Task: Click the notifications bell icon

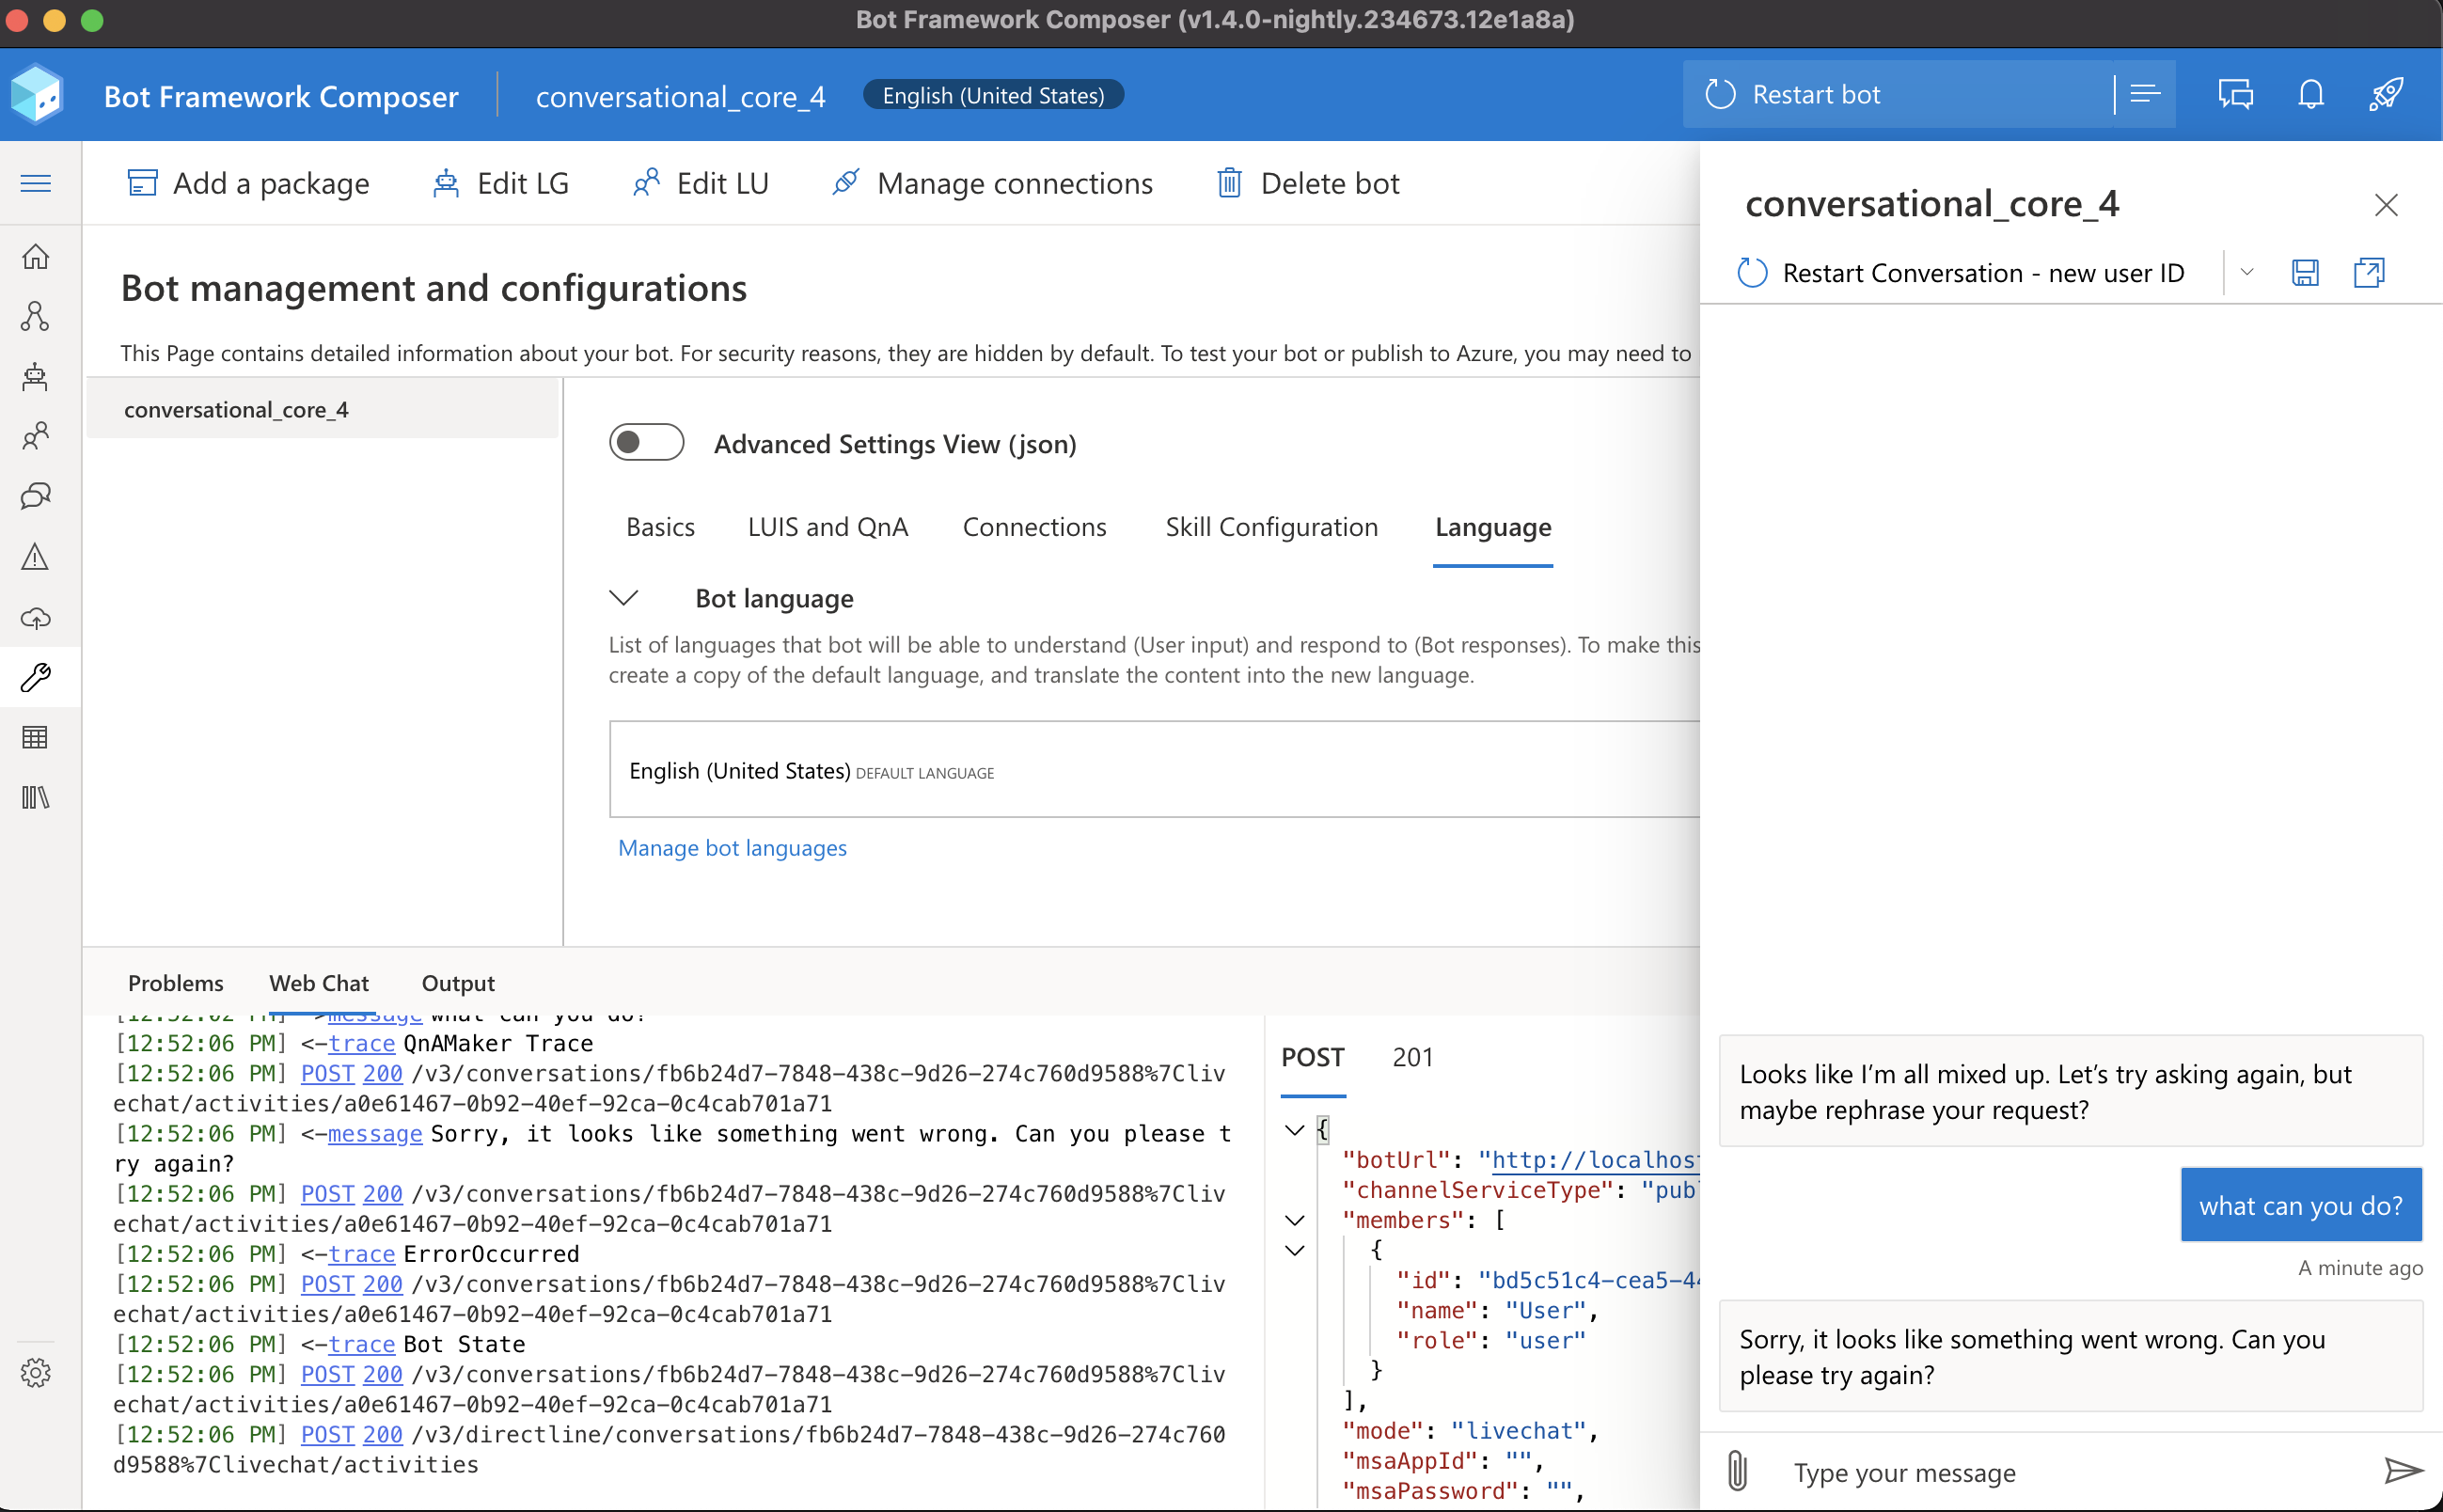Action: [x=2311, y=95]
